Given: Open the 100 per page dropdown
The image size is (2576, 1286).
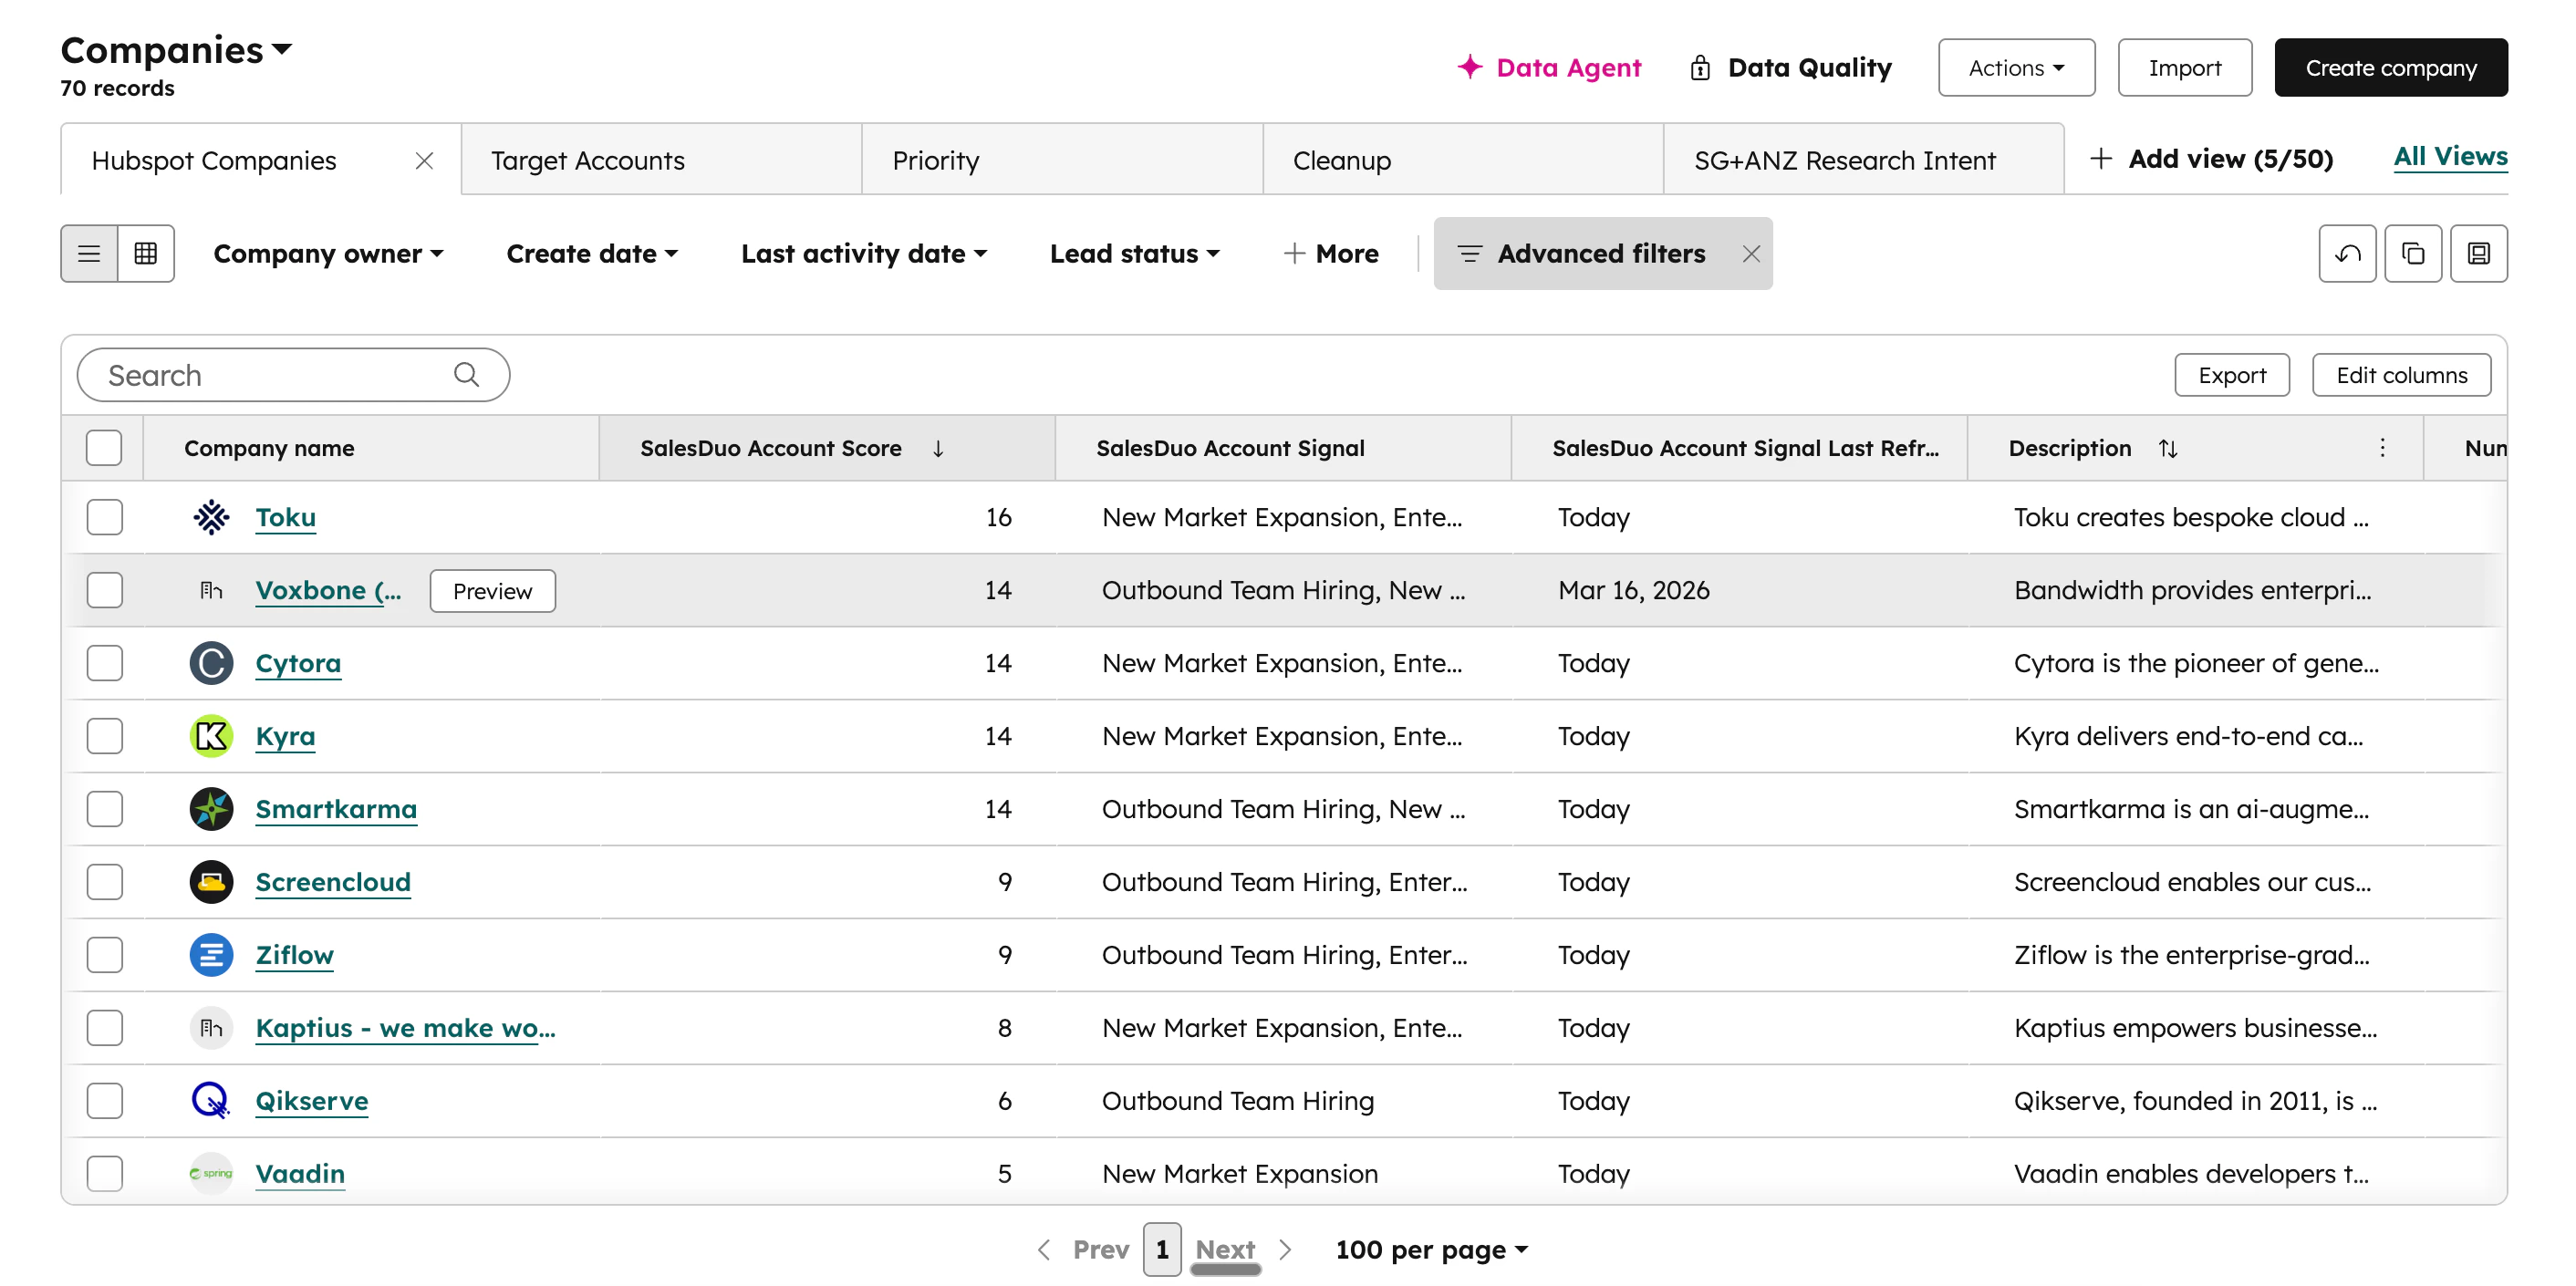Looking at the screenshot, I should [1431, 1249].
